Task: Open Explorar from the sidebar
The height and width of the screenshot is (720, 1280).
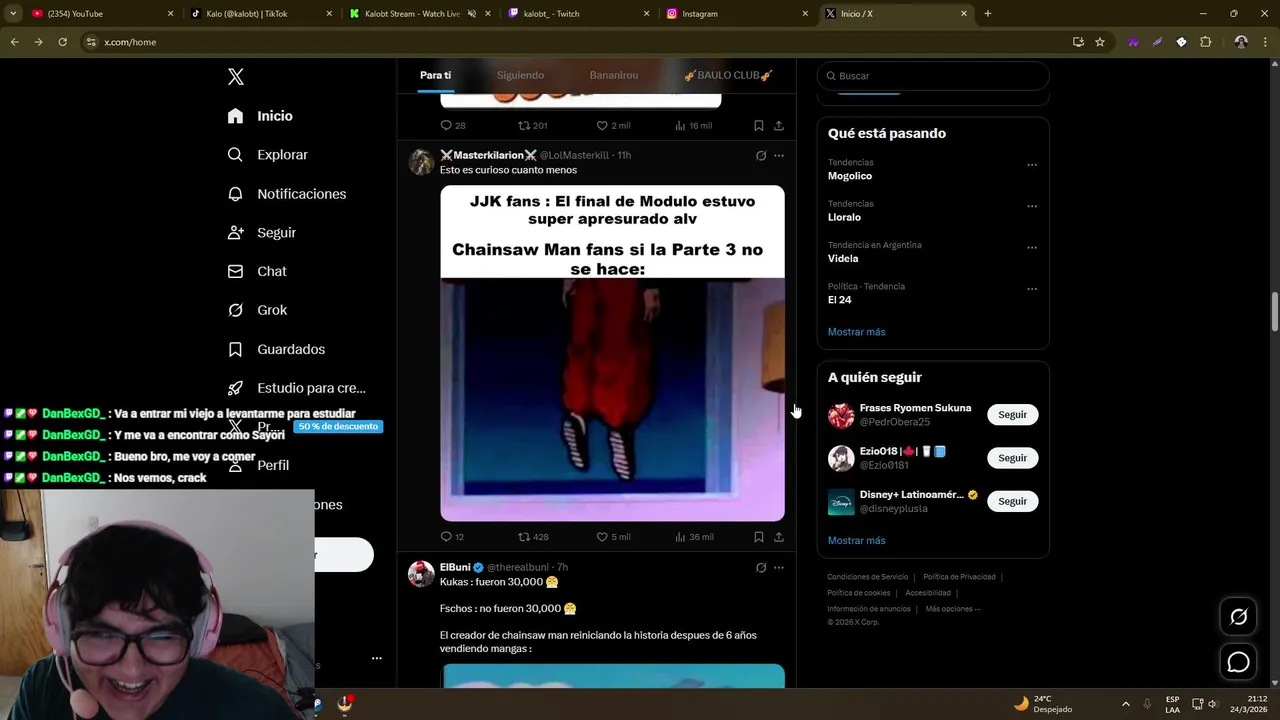Action: point(267,155)
